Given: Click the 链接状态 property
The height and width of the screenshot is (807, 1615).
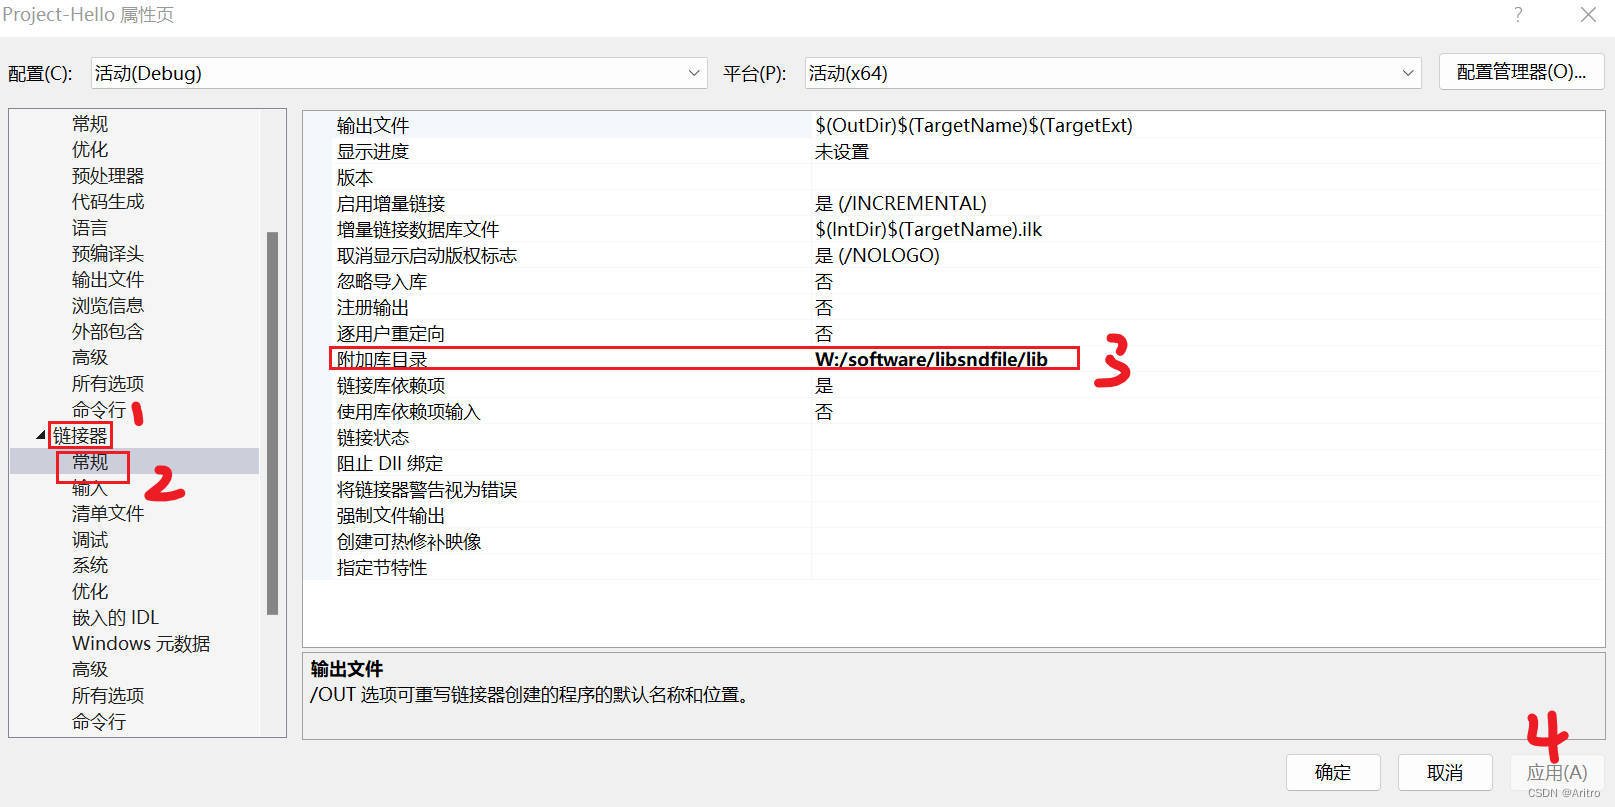Looking at the screenshot, I should point(373,438).
